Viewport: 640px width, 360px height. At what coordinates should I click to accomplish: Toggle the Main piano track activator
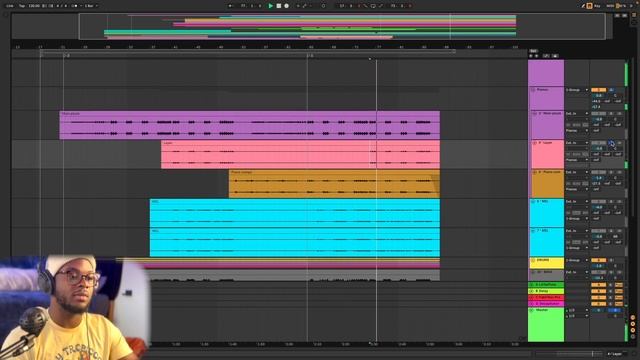tap(598, 113)
